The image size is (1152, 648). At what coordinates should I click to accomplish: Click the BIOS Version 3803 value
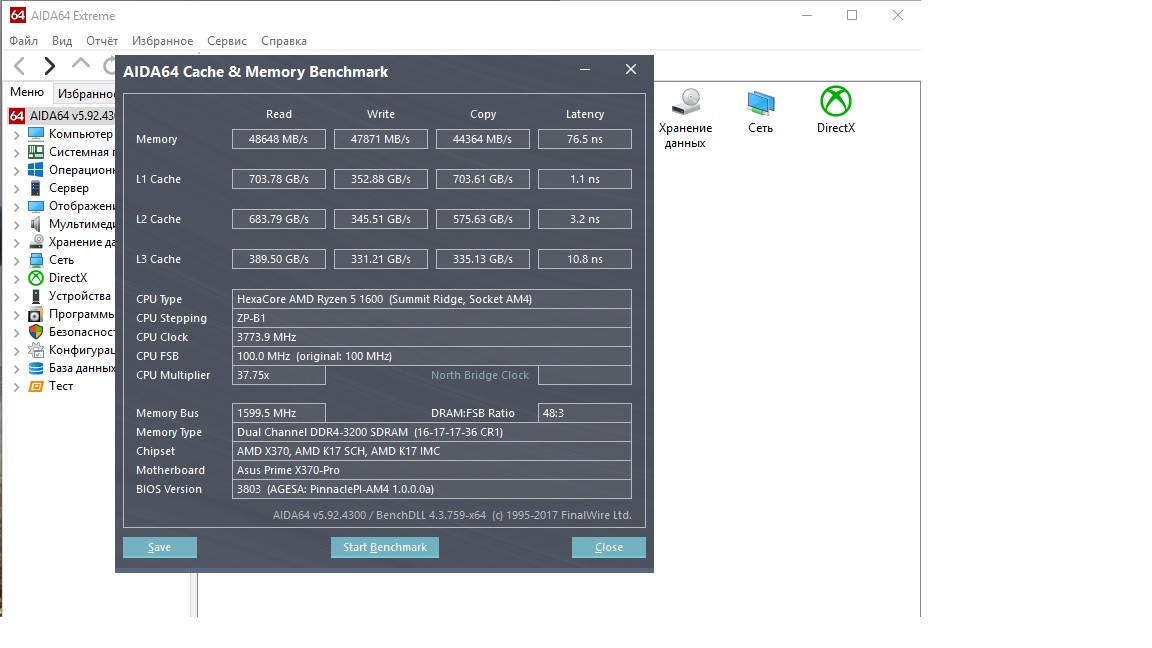[x=432, y=489]
